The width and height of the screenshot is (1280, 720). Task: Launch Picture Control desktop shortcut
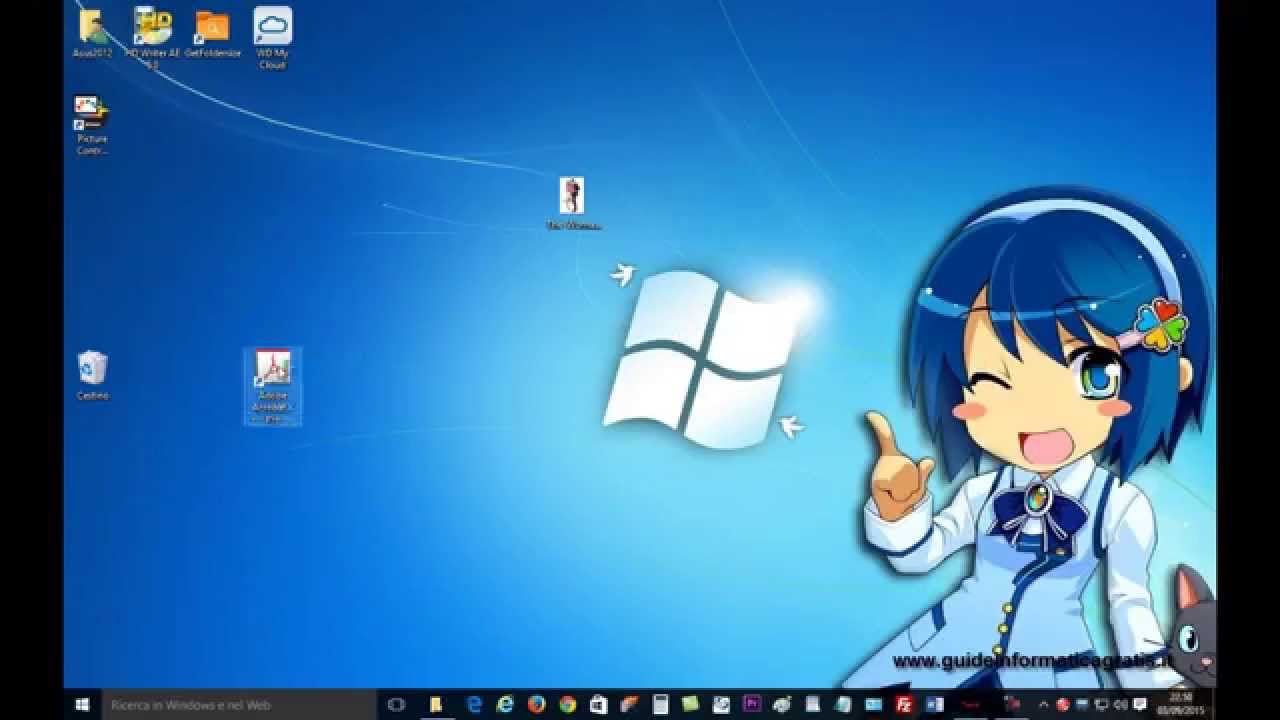click(92, 125)
